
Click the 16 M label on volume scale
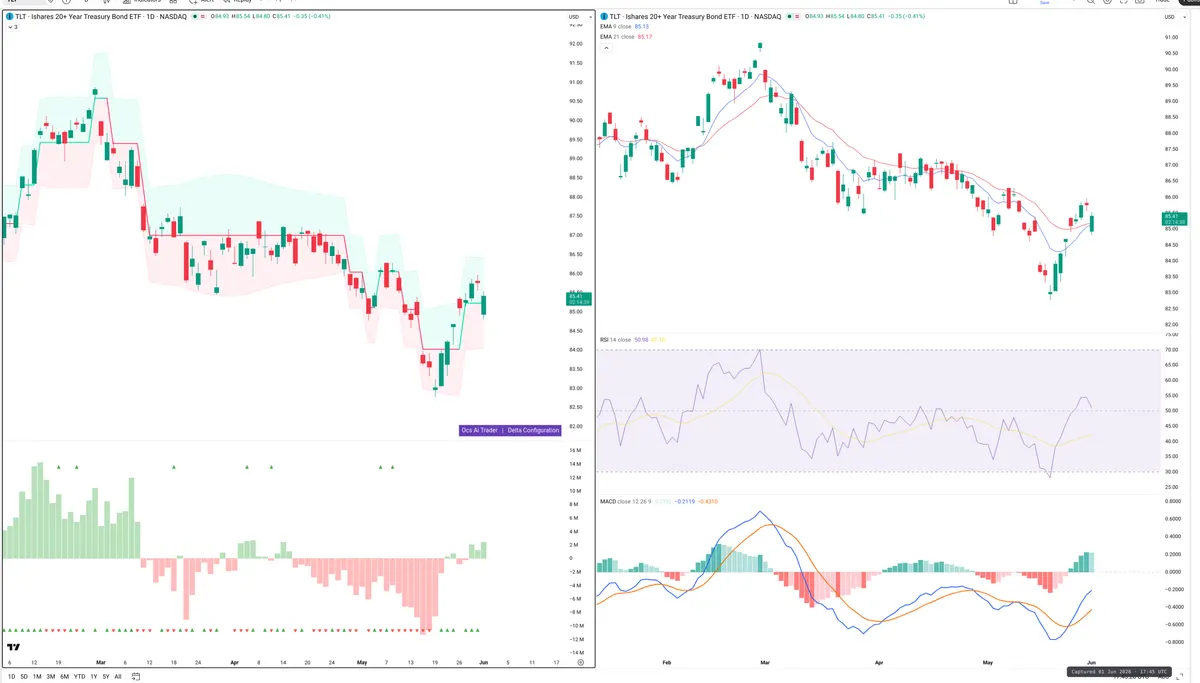coord(575,451)
